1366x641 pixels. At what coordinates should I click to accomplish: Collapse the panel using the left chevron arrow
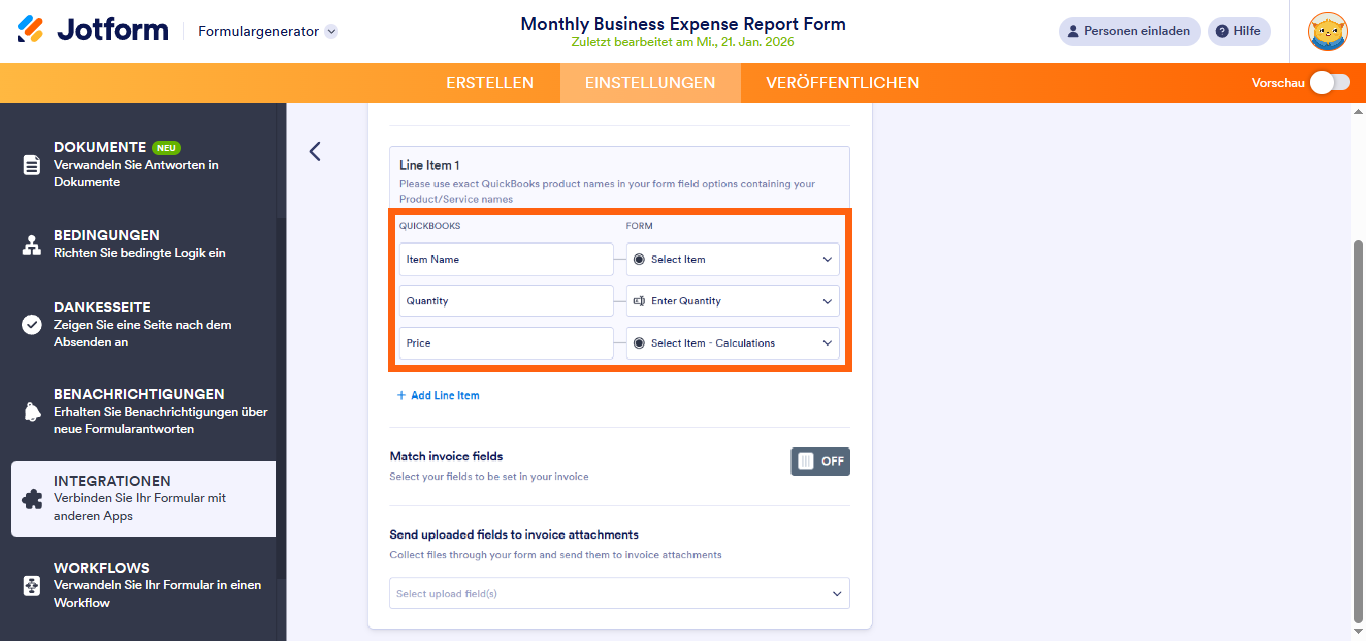[315, 151]
